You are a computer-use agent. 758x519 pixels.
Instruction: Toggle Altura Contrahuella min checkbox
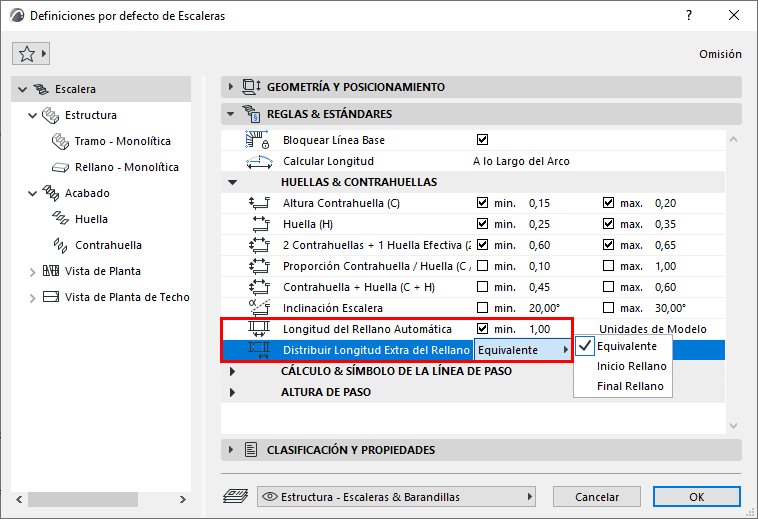click(x=482, y=203)
